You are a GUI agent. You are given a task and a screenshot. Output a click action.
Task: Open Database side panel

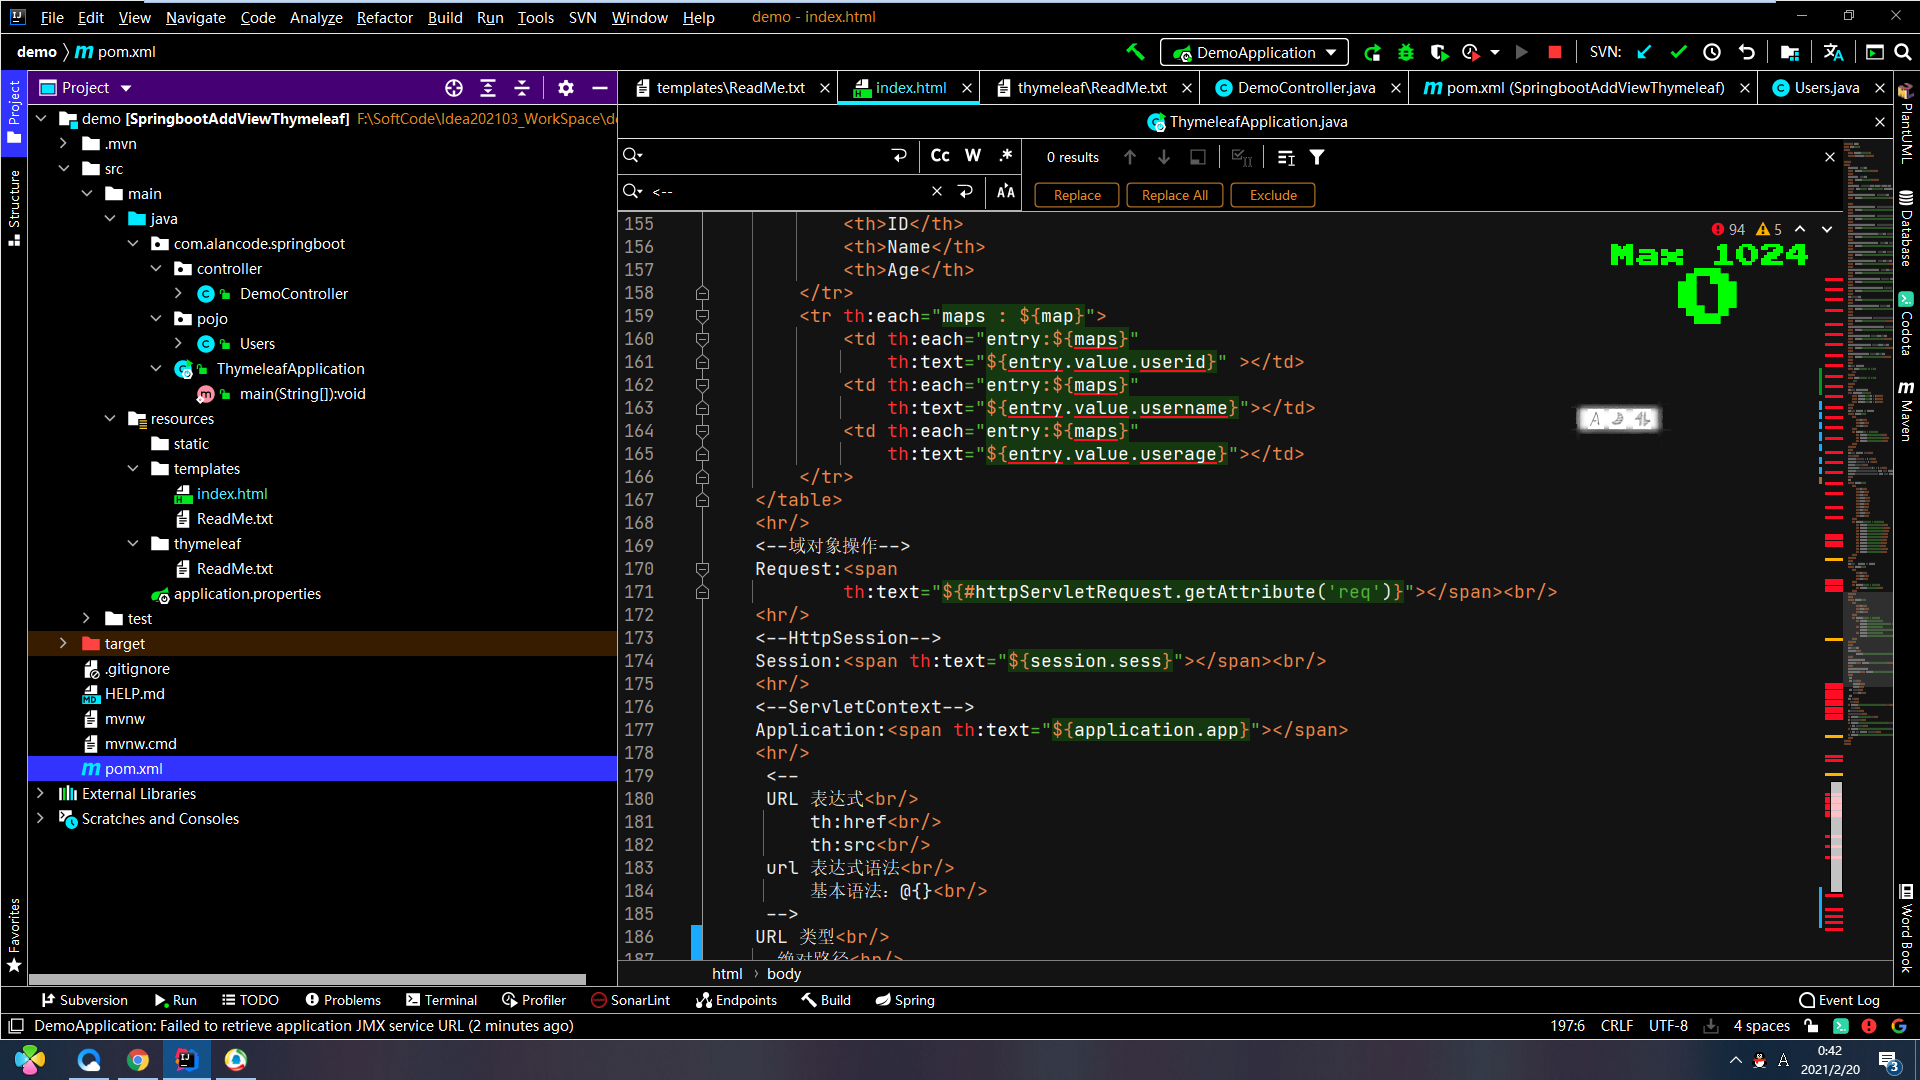tap(1906, 228)
